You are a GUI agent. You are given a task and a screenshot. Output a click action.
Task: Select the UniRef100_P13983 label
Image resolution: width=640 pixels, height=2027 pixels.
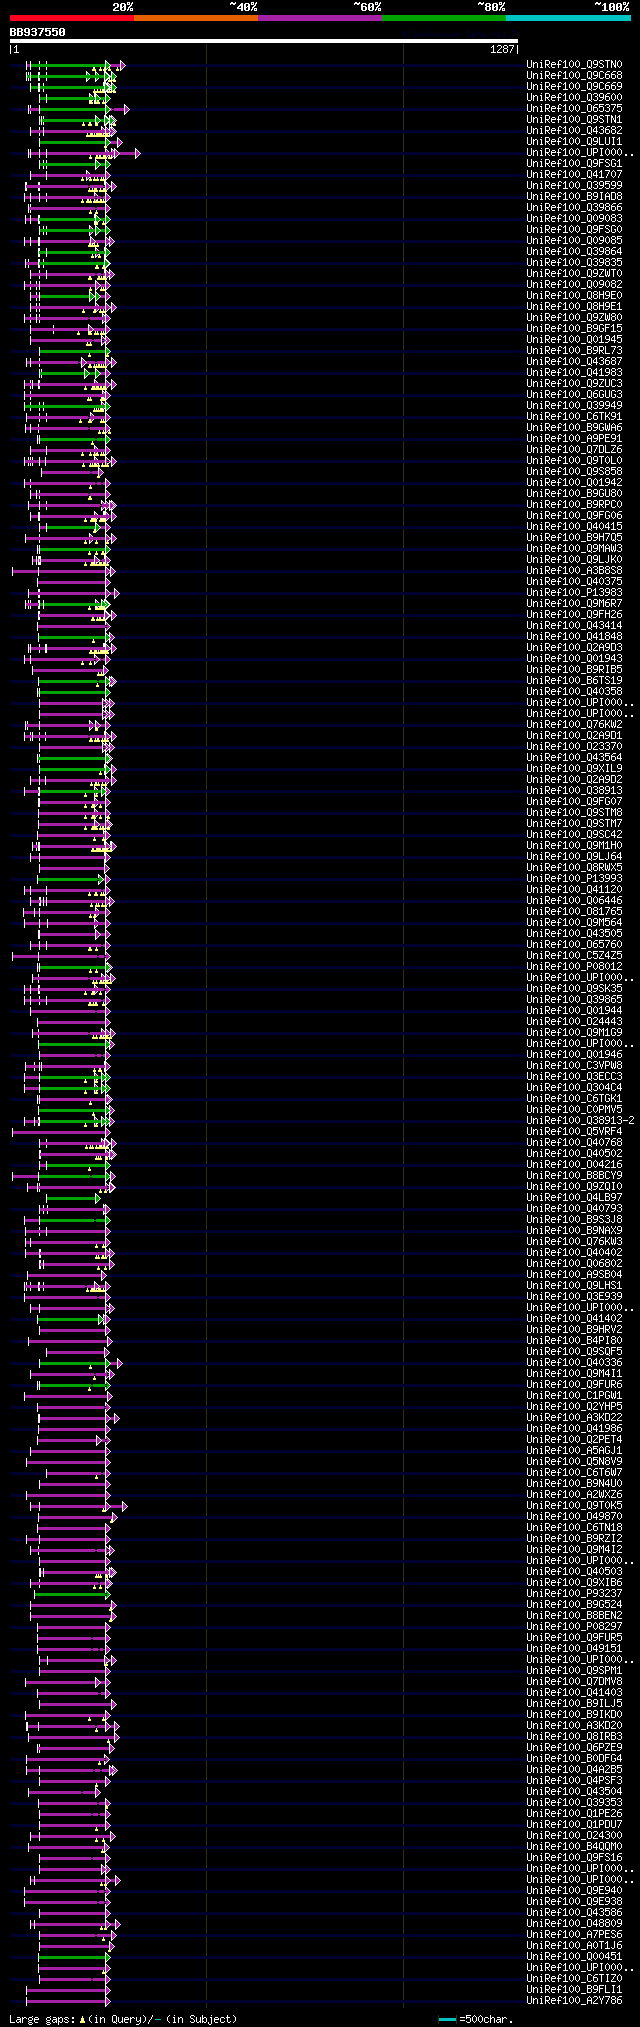(574, 593)
